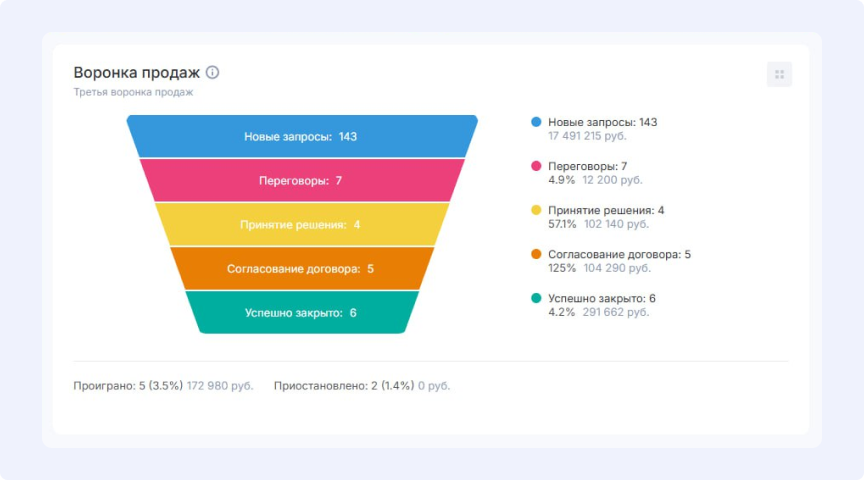864x480 pixels.
Task: Open the Новые запросы: 143 legend entry
Action: tap(602, 122)
